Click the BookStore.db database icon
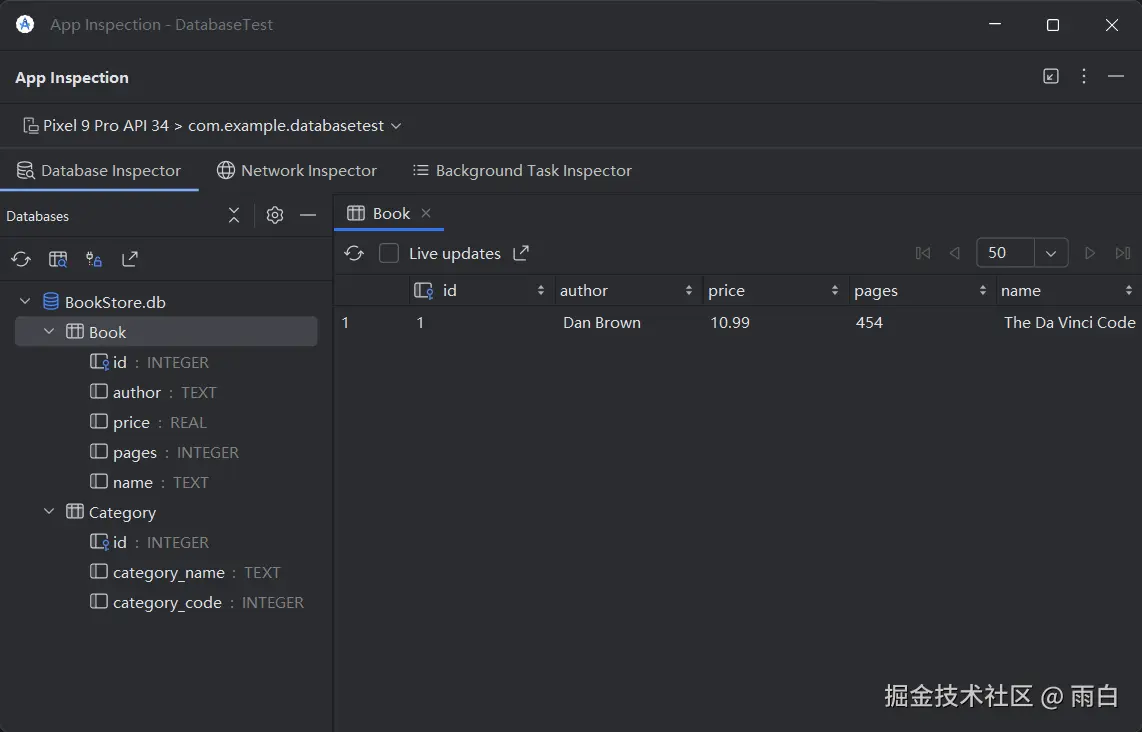The image size is (1142, 732). pos(51,302)
